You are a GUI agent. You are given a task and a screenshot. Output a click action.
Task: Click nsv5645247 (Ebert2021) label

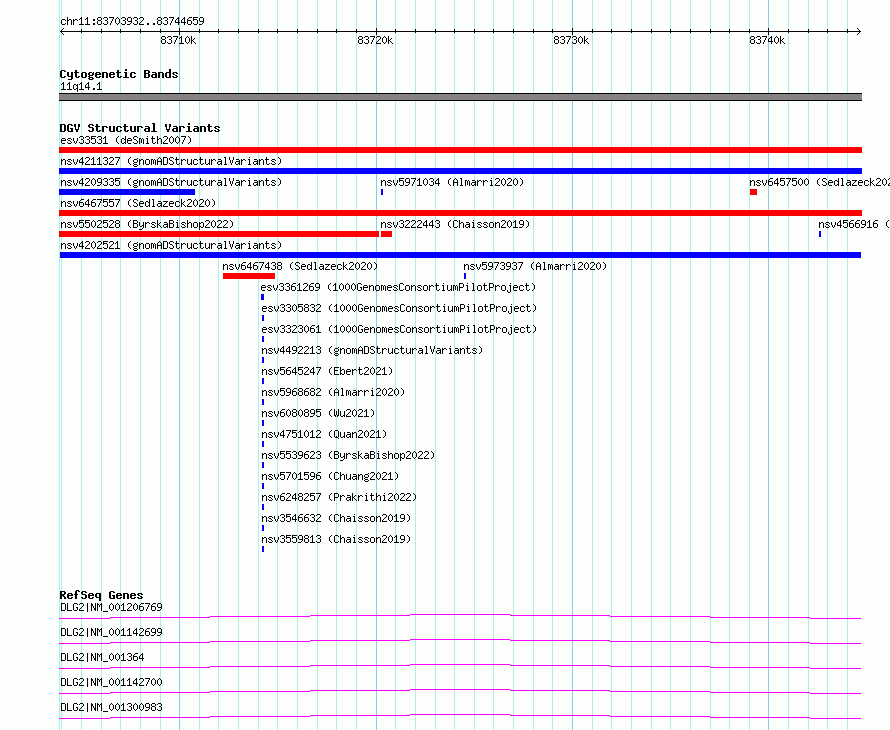point(327,371)
